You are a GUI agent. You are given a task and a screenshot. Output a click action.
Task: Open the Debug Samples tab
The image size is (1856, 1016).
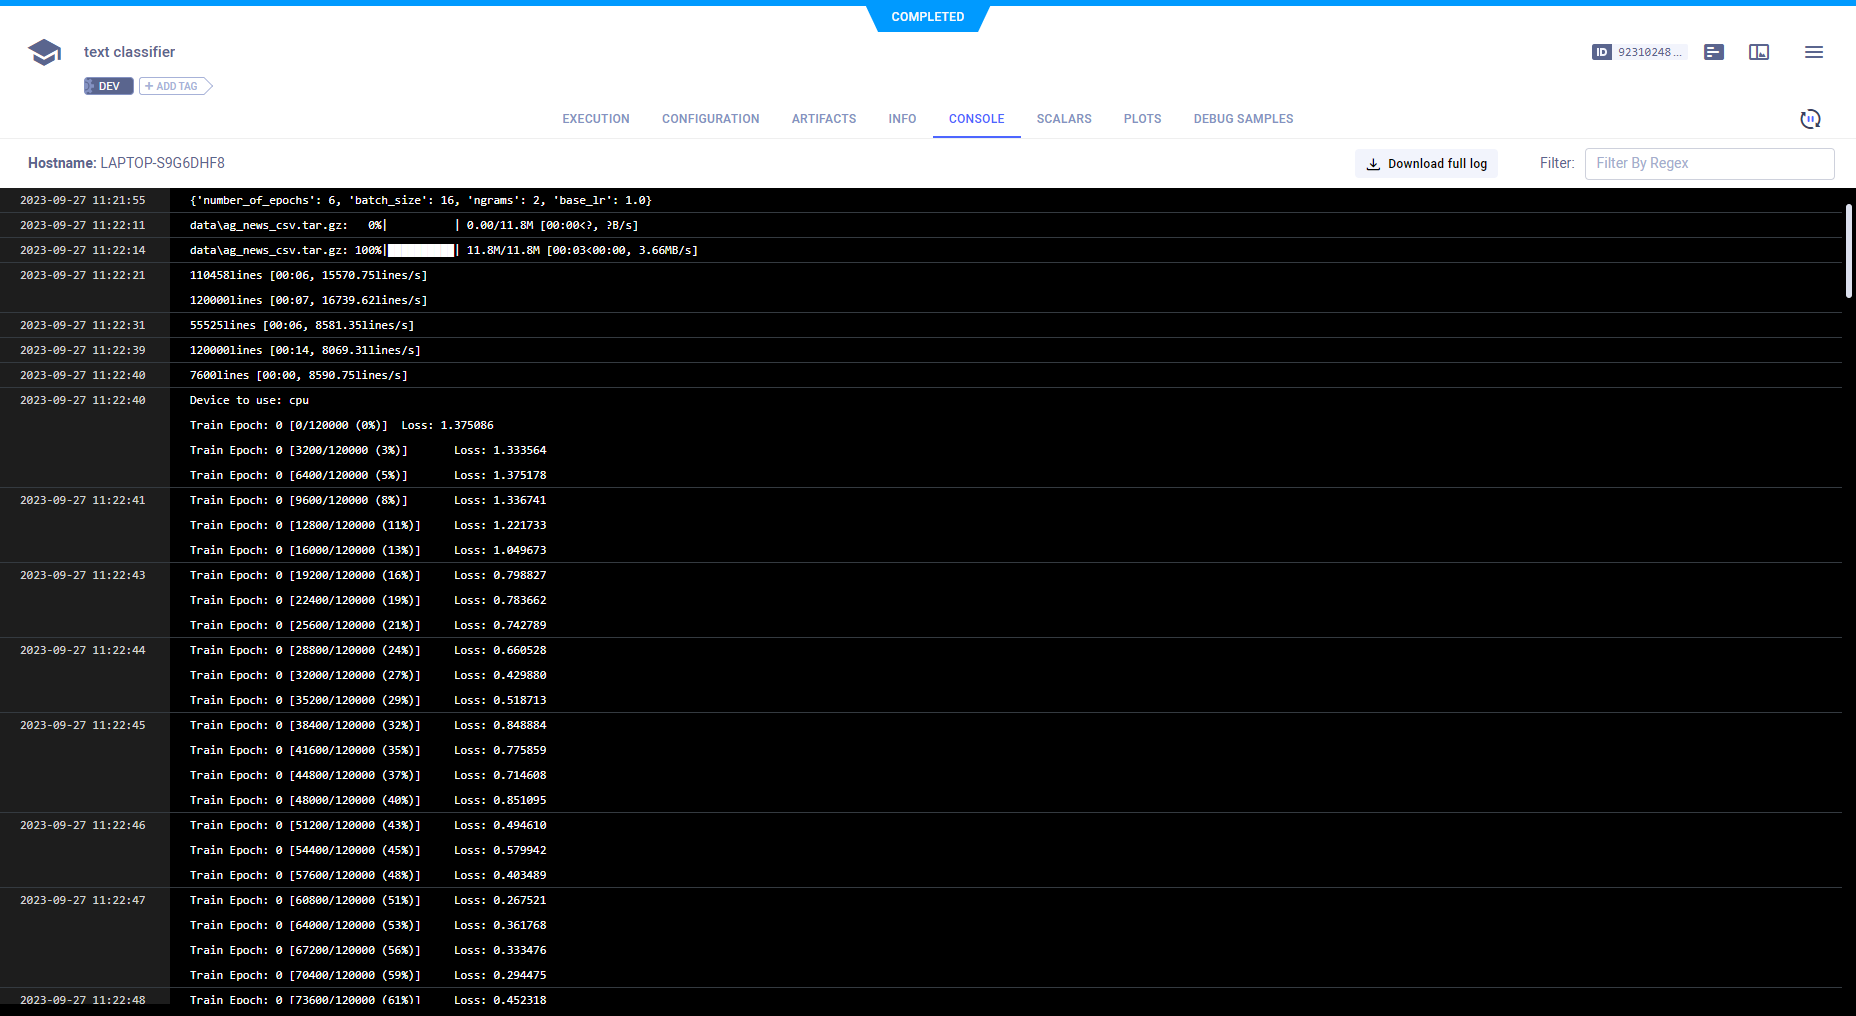point(1243,119)
